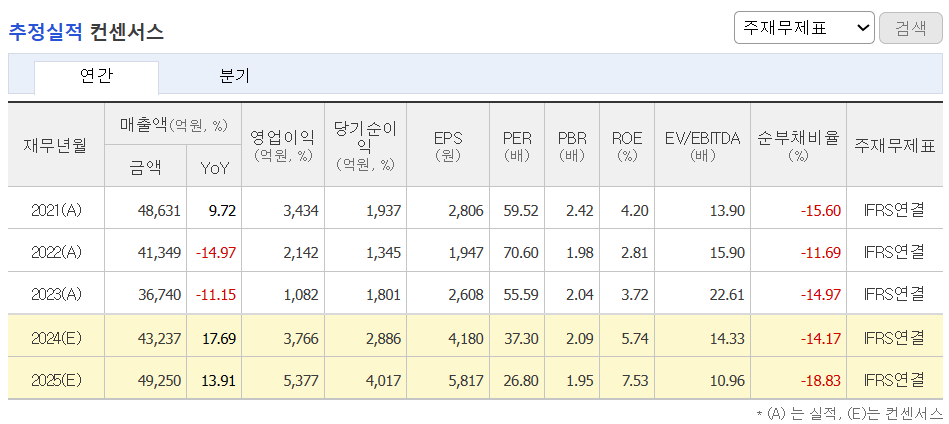Click revenue value 48,631
Image resolution: width=949 pixels, height=424 pixels.
pyautogui.click(x=160, y=210)
